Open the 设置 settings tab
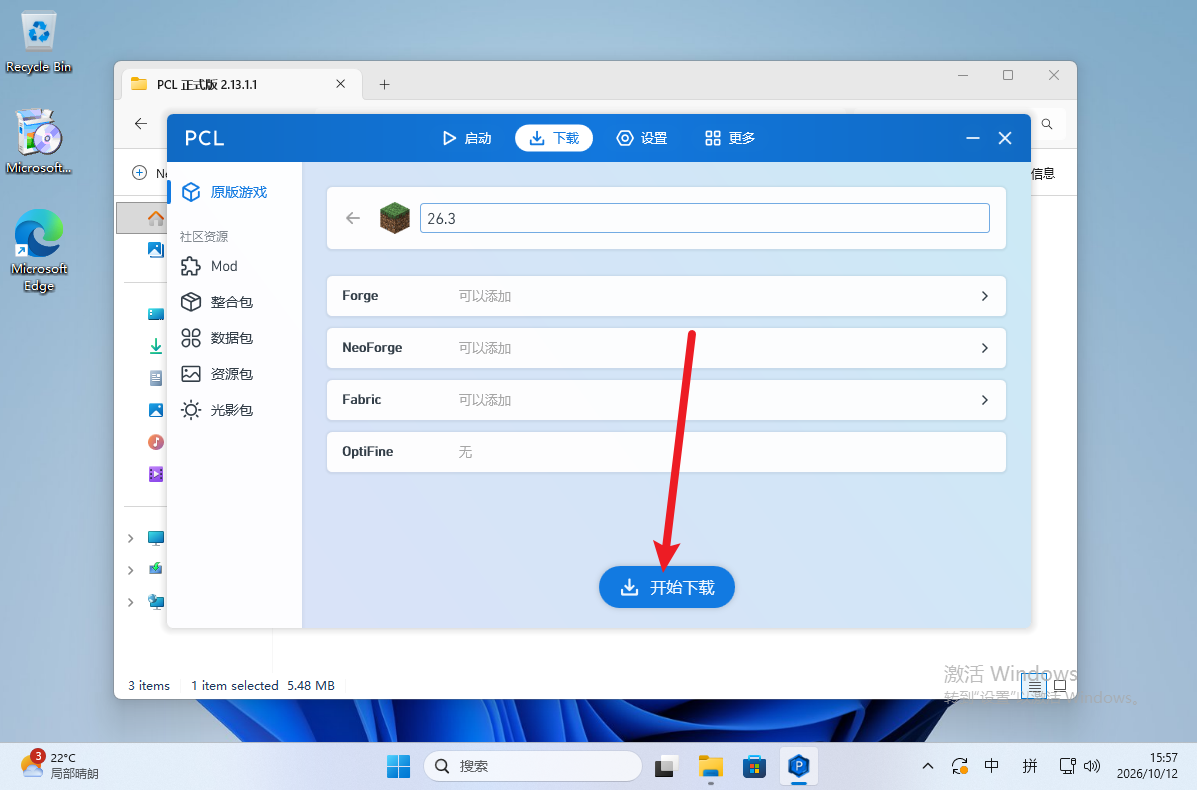This screenshot has width=1197, height=790. (x=642, y=138)
